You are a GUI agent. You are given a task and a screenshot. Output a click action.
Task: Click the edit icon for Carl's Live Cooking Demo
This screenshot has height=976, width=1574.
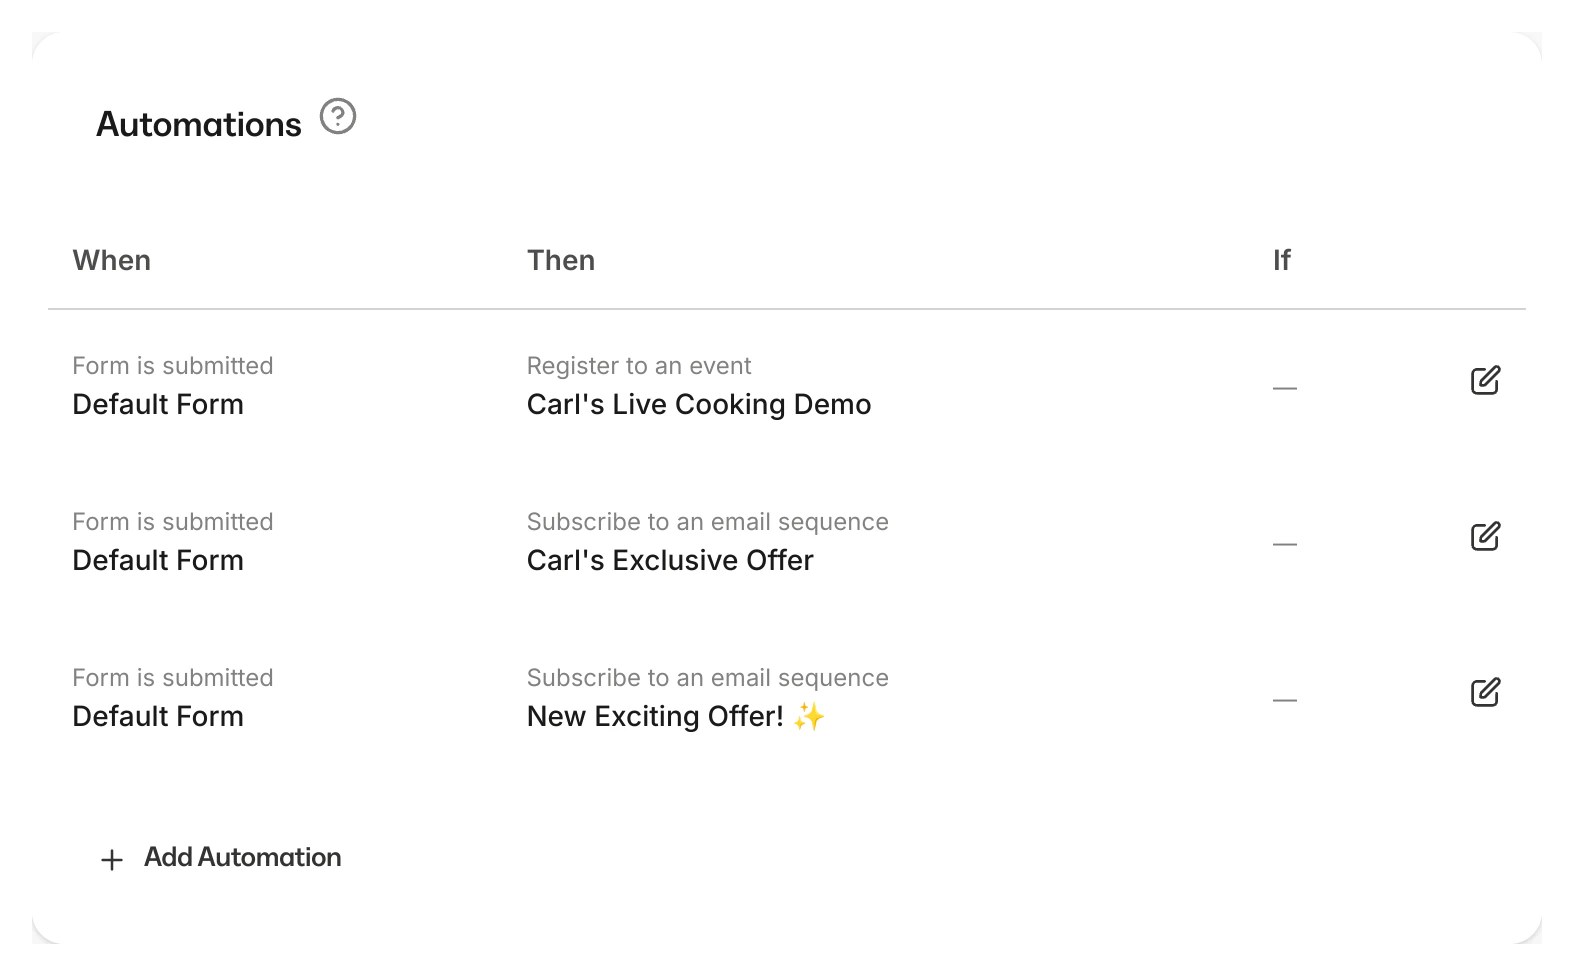1487,381
